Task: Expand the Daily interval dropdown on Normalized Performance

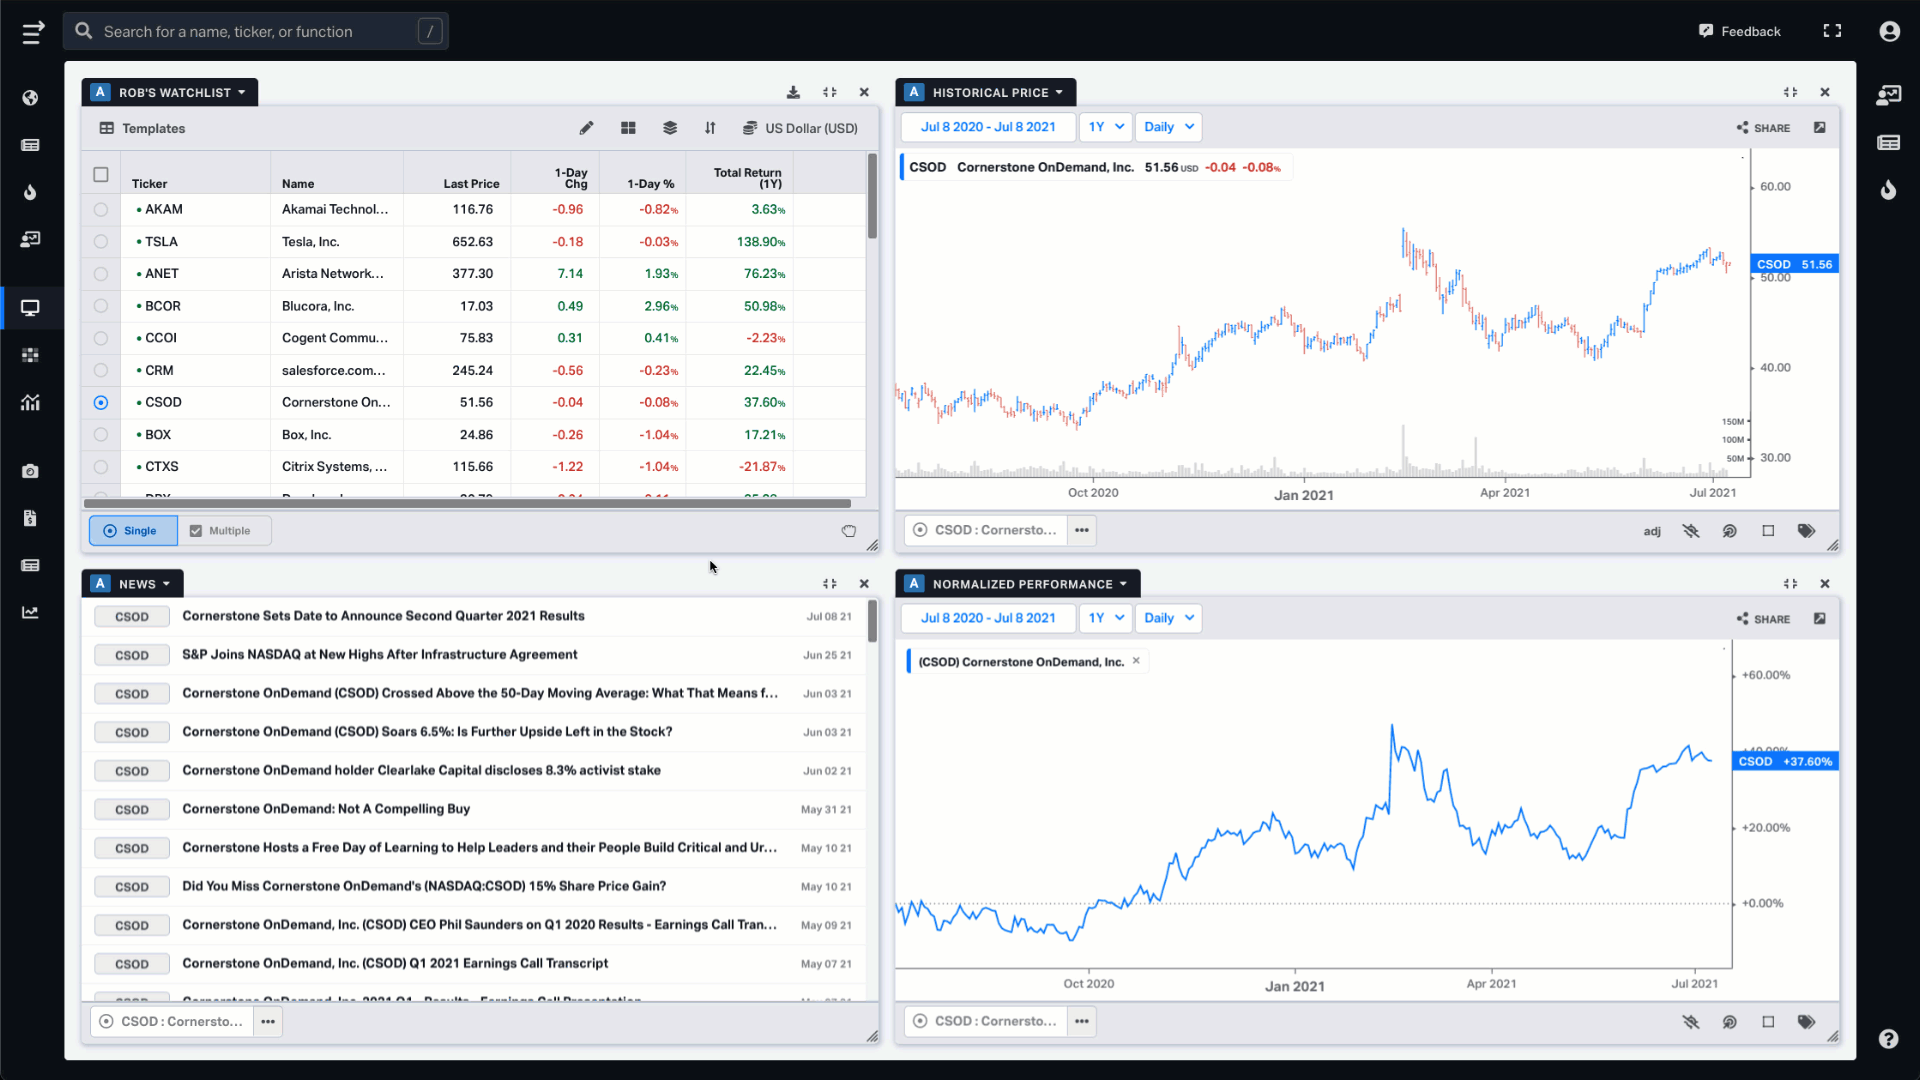Action: click(x=1166, y=617)
